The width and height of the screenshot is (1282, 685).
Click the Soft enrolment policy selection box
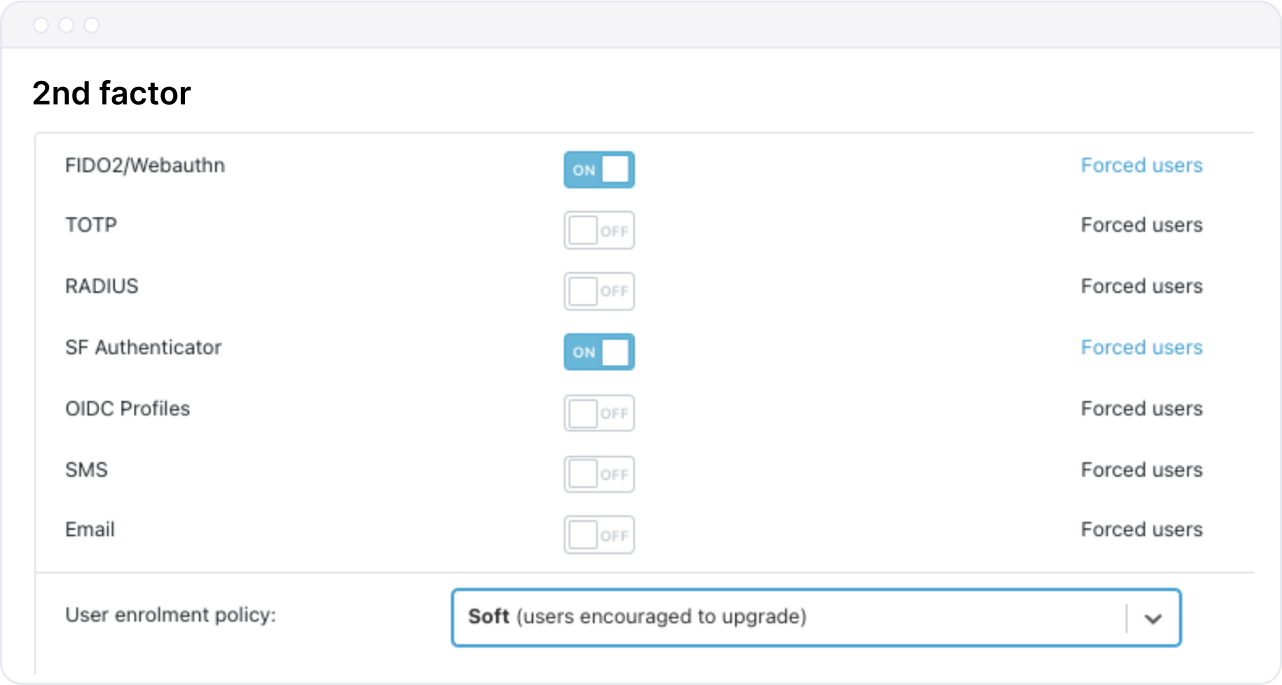[x=790, y=618]
